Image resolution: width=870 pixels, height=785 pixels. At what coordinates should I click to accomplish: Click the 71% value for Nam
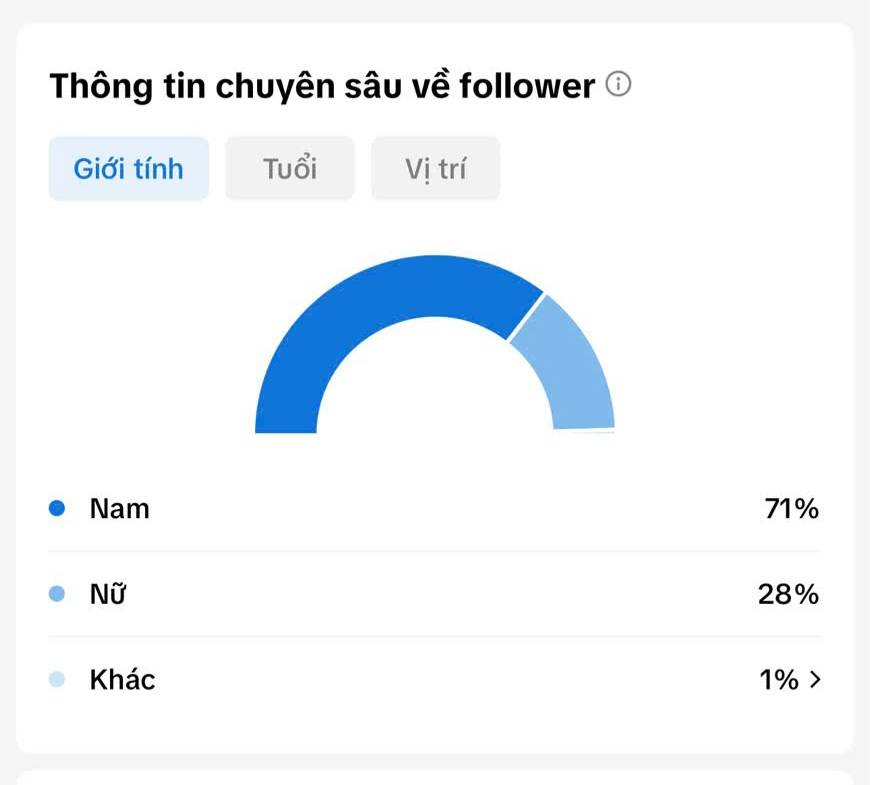point(792,509)
